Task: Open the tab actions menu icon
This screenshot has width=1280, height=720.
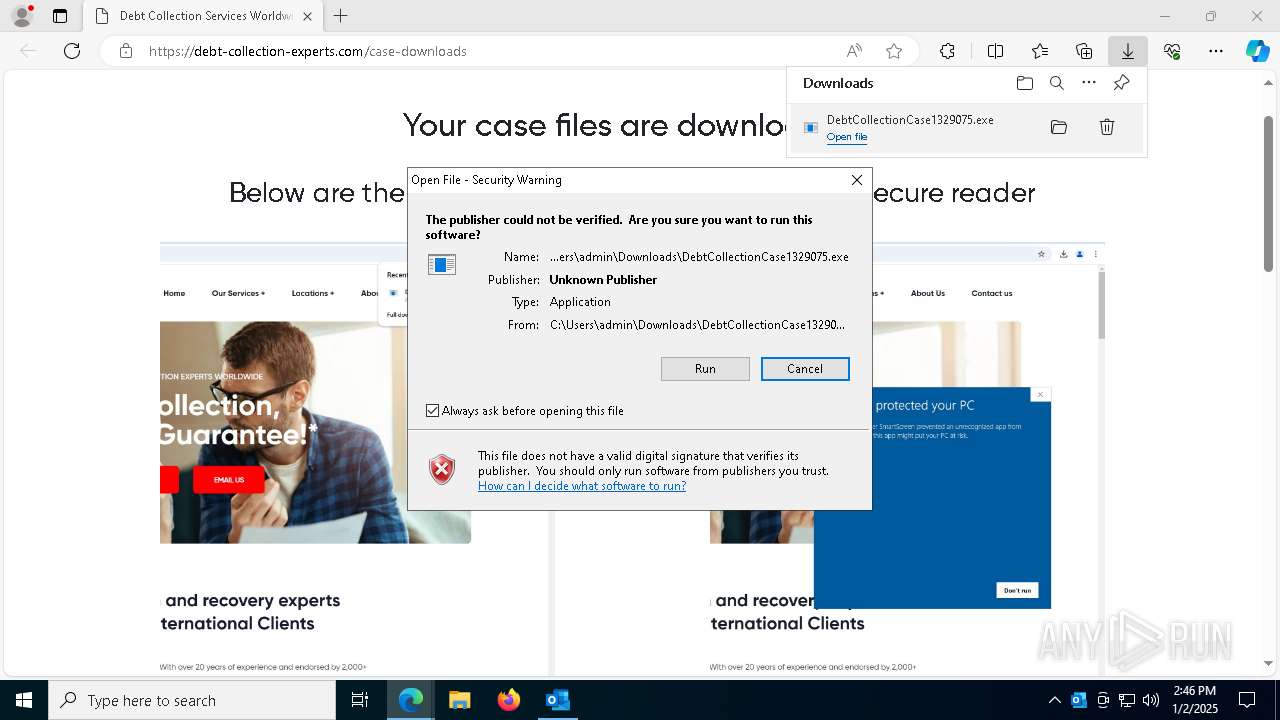Action: pyautogui.click(x=60, y=16)
